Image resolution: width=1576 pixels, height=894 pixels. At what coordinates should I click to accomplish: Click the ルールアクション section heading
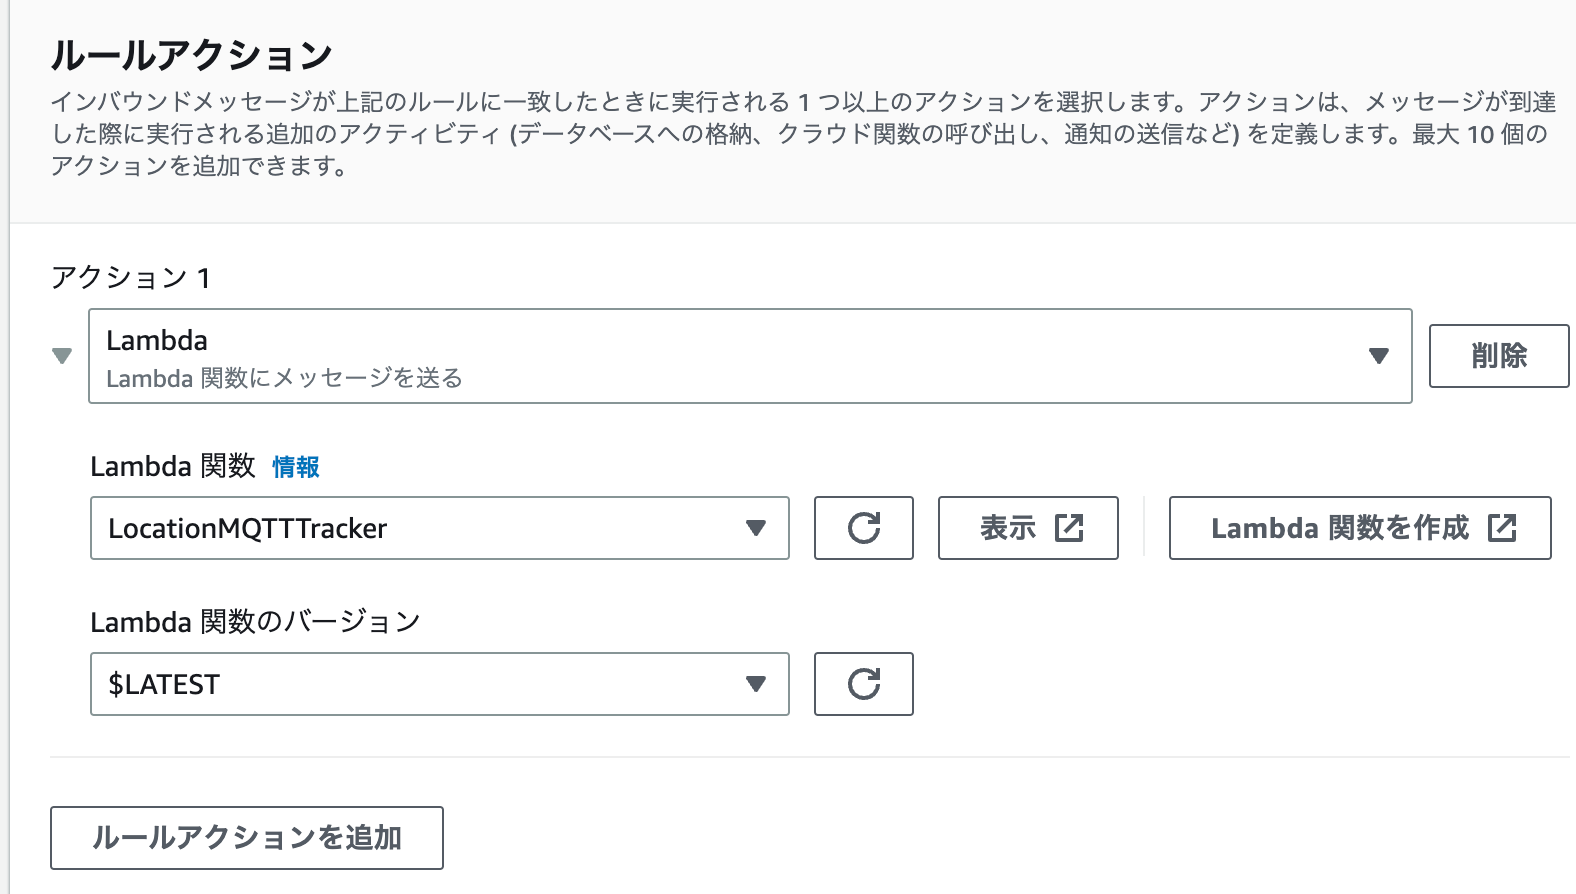coord(192,55)
